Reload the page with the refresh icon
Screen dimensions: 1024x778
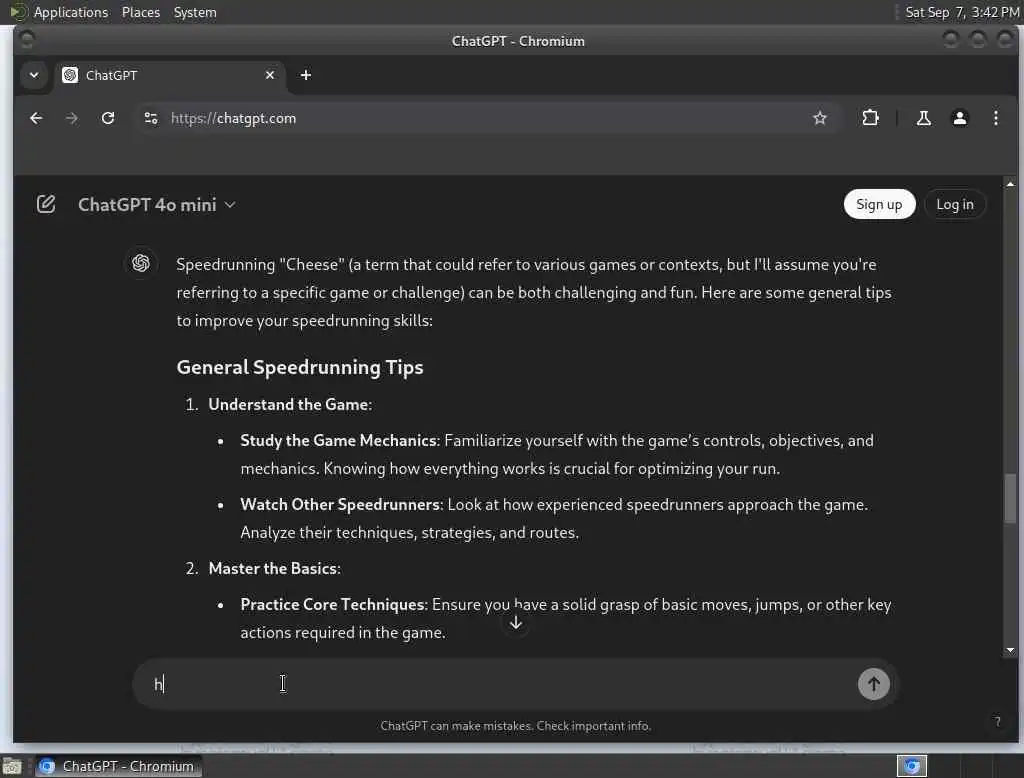click(108, 118)
